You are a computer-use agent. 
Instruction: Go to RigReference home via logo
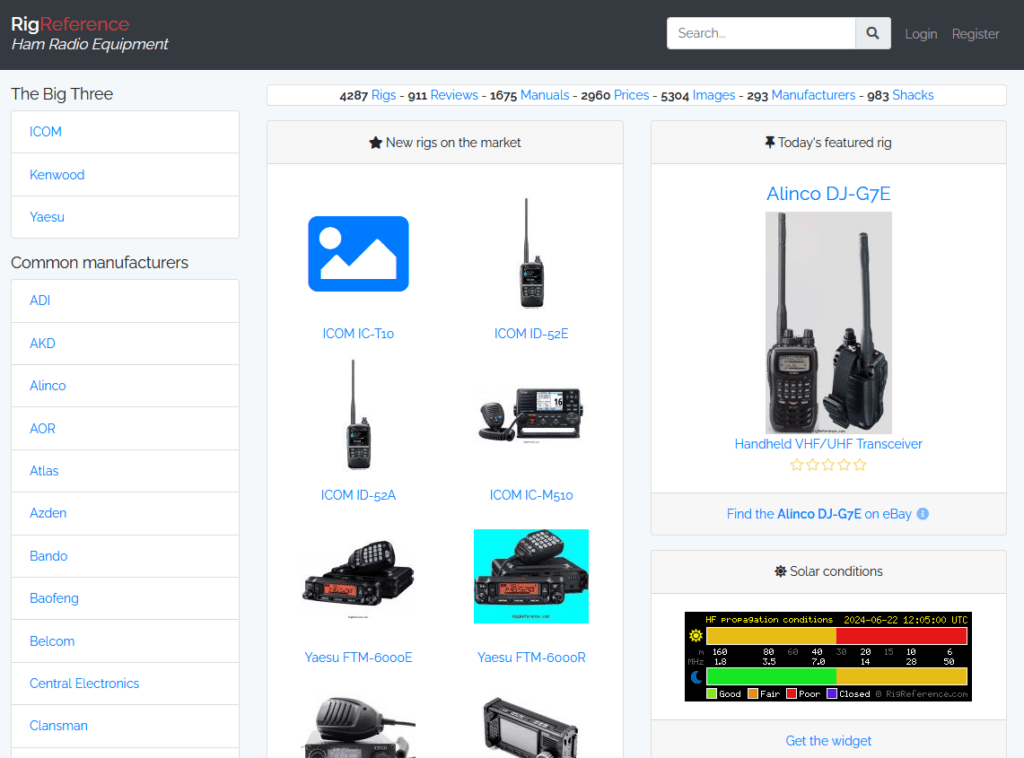pyautogui.click(x=89, y=33)
